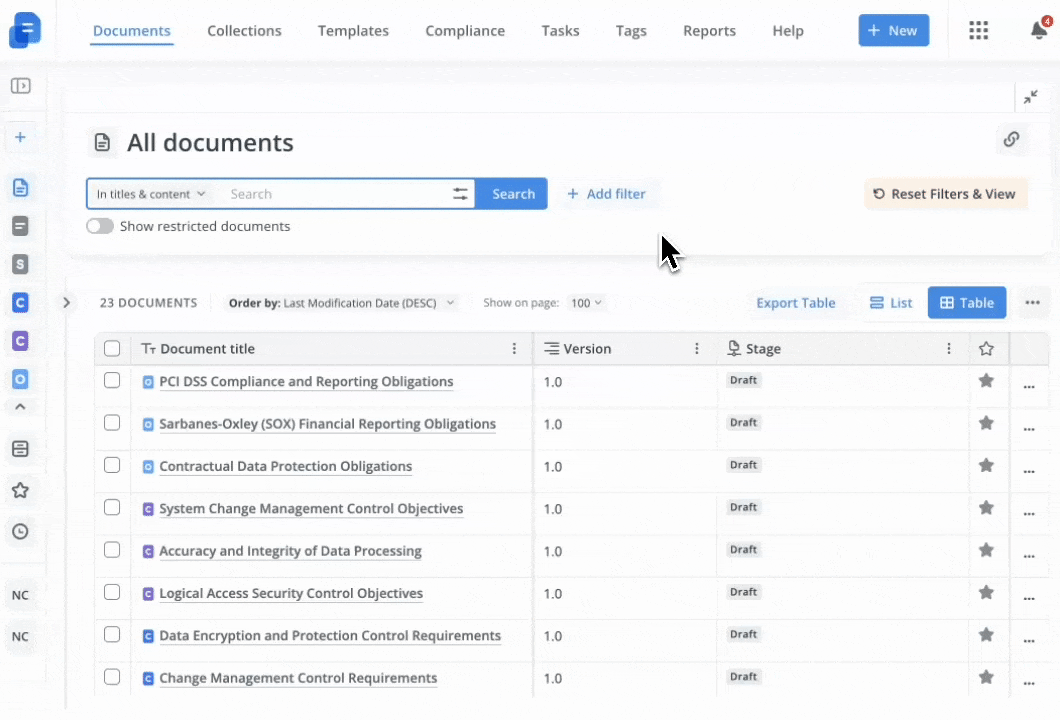
Task: Collapse the panel with the shrink arrows icon
Action: (x=1030, y=97)
